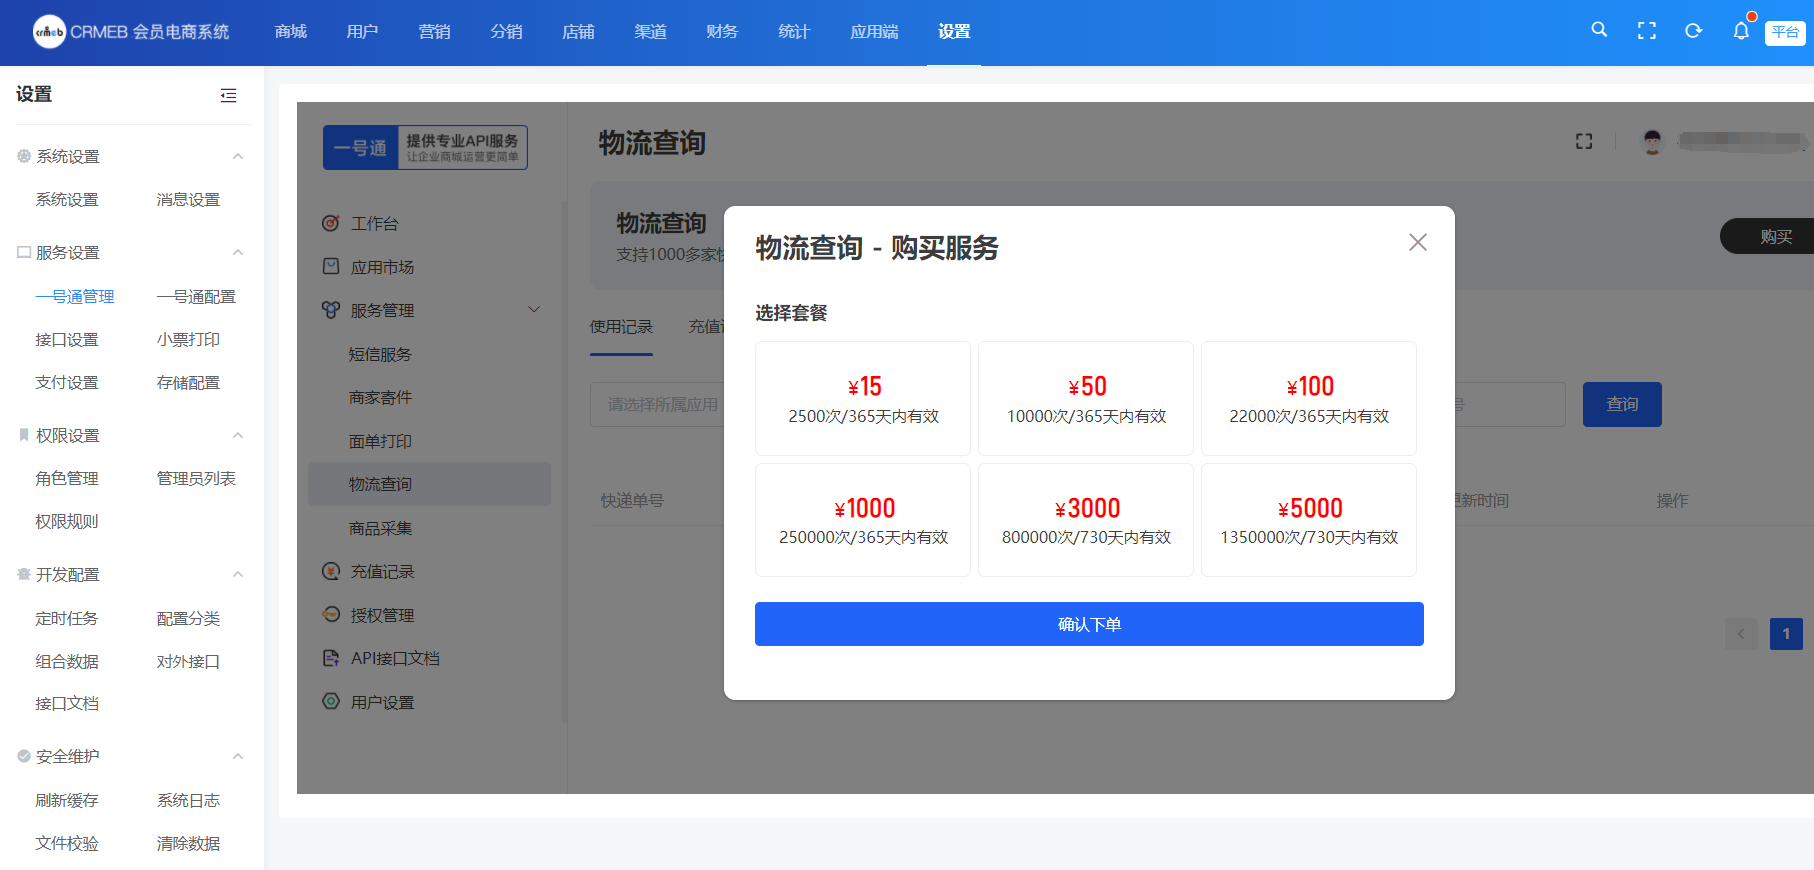This screenshot has height=870, width=1814.
Task: Click the refresh icon in top bar
Action: tap(1693, 31)
